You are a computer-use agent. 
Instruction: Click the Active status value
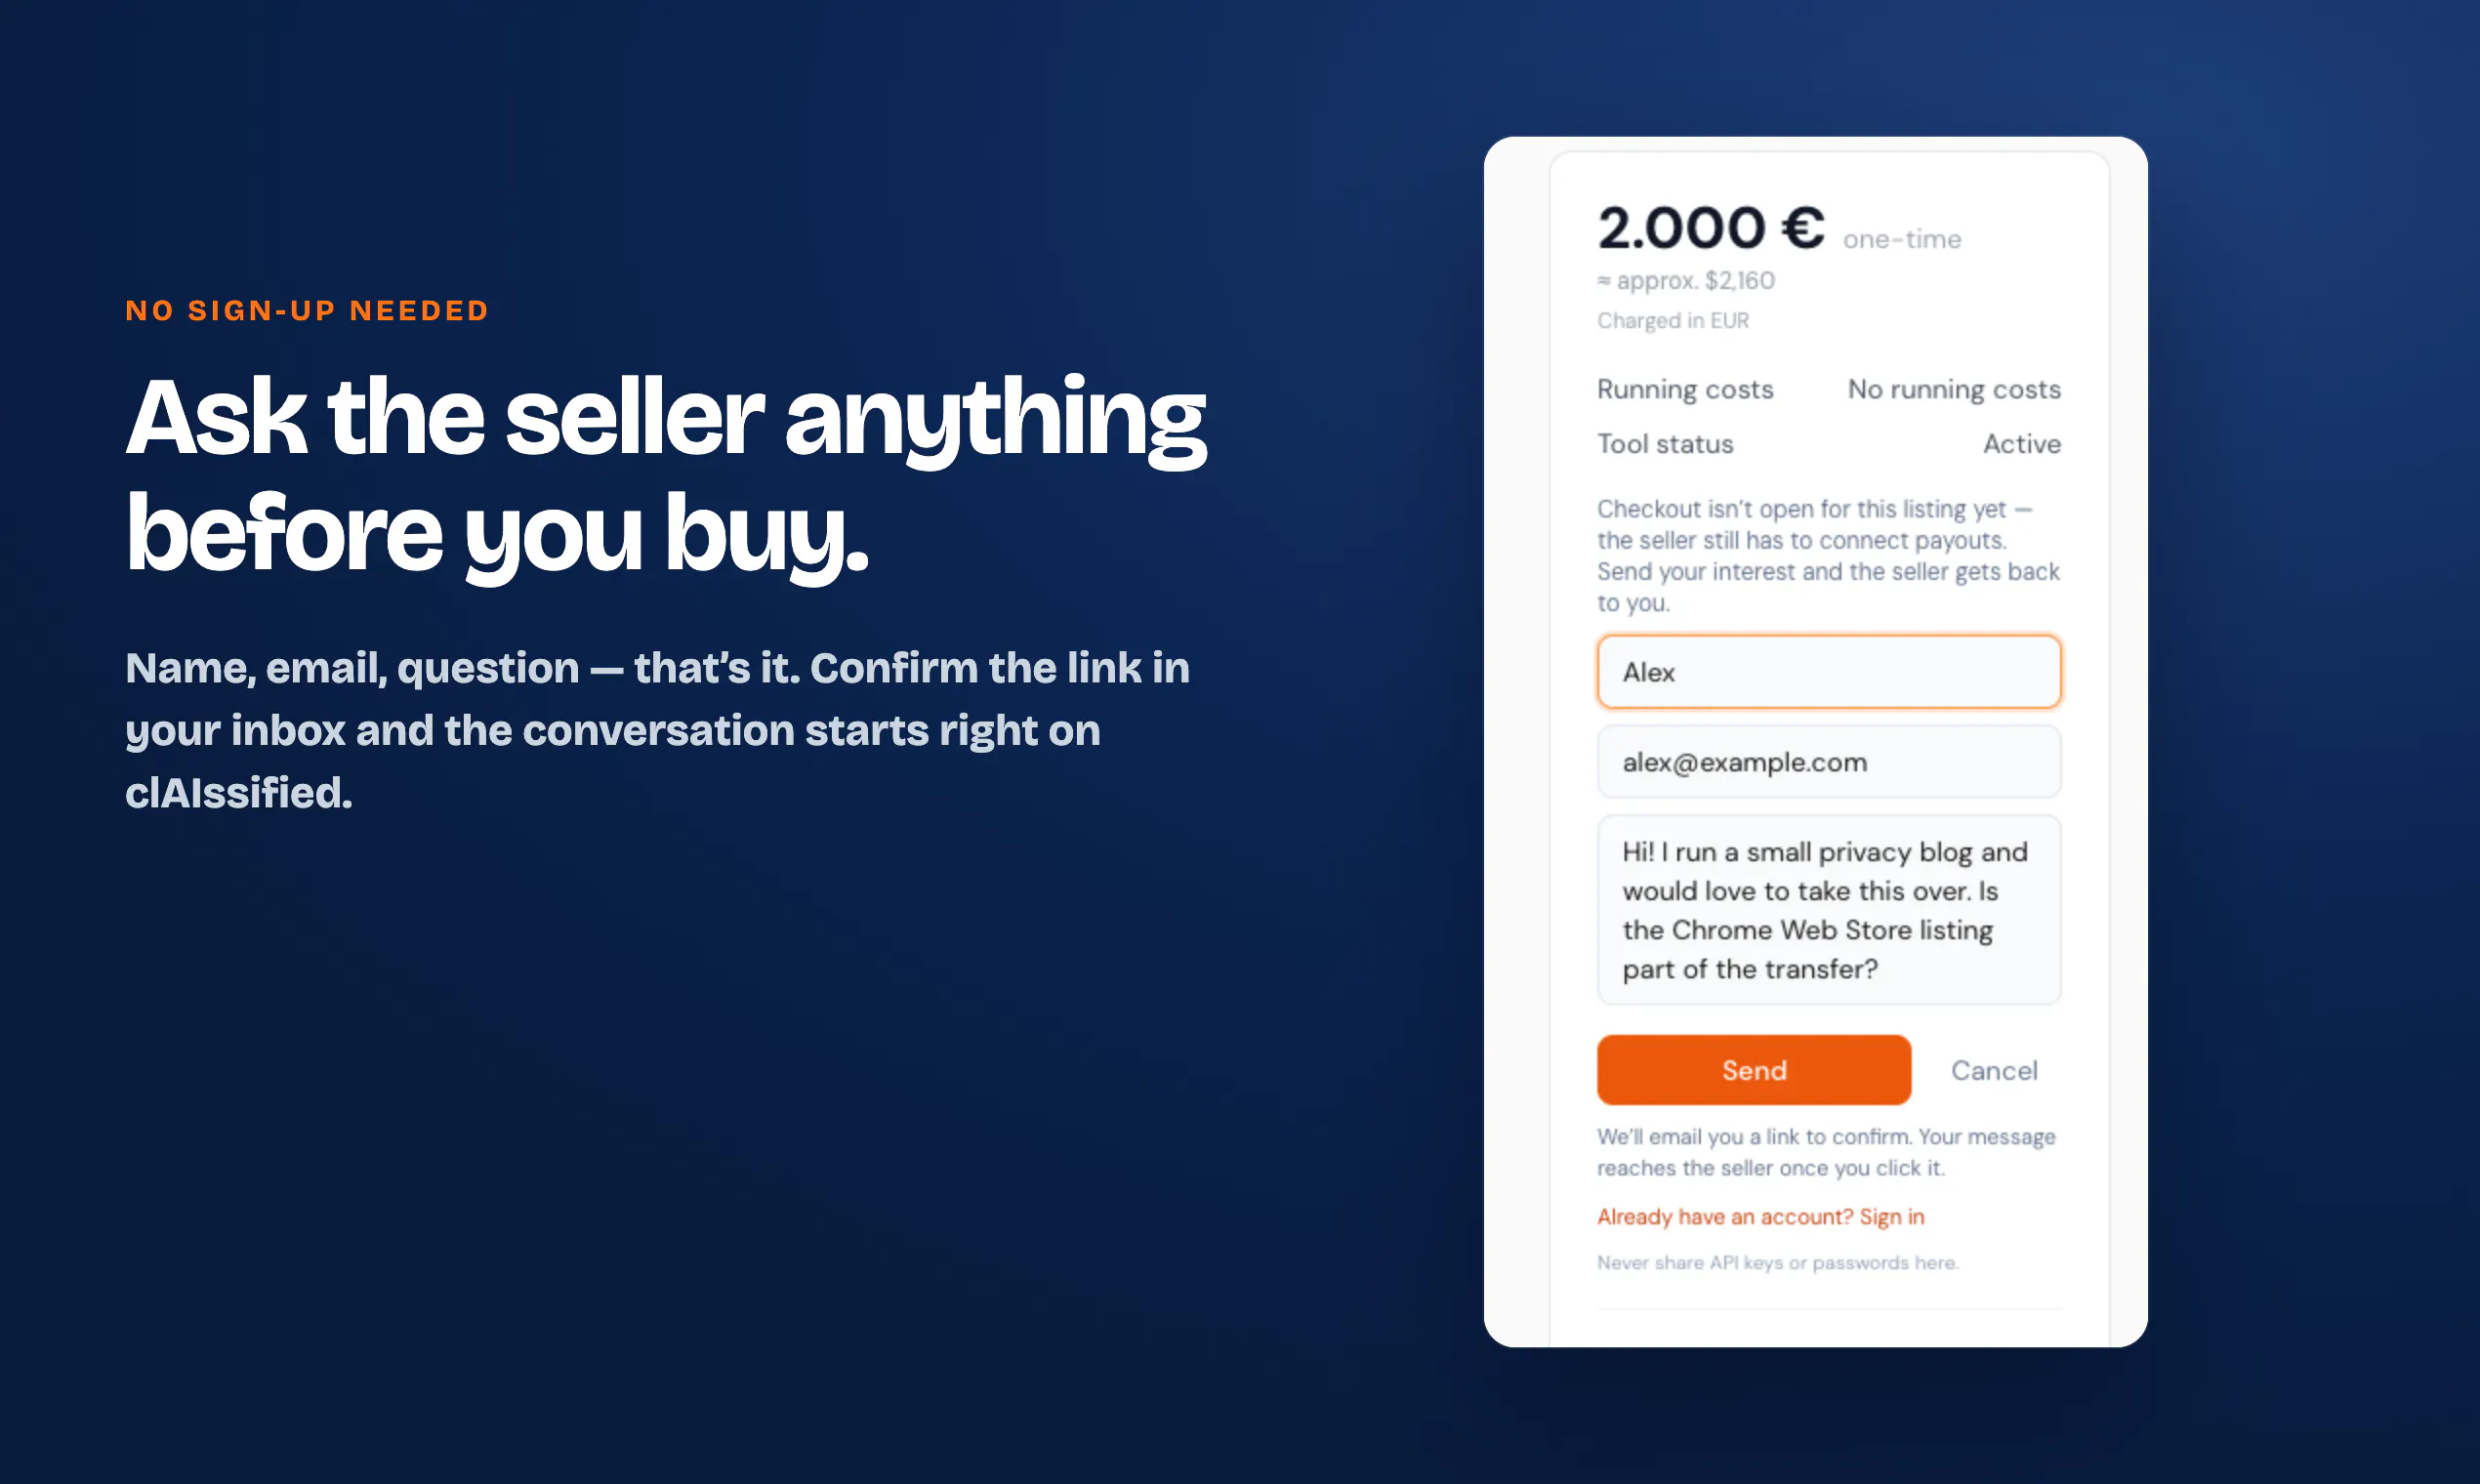[2022, 444]
